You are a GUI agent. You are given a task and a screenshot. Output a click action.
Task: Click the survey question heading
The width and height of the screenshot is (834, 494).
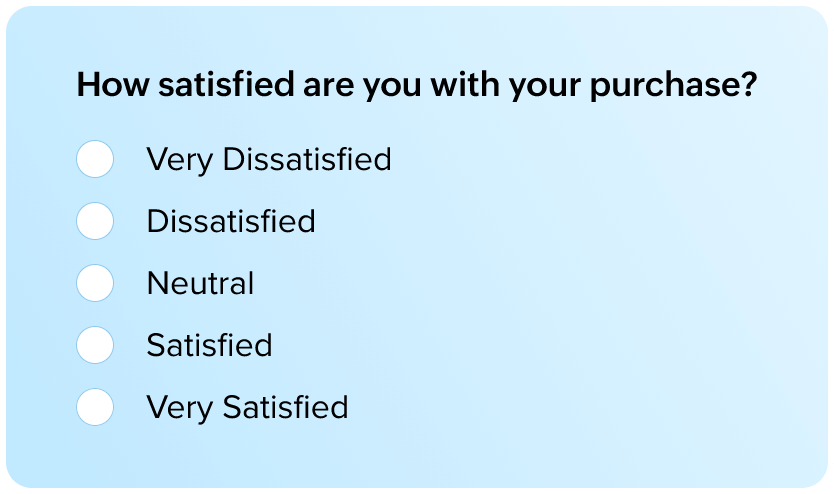[x=415, y=85]
